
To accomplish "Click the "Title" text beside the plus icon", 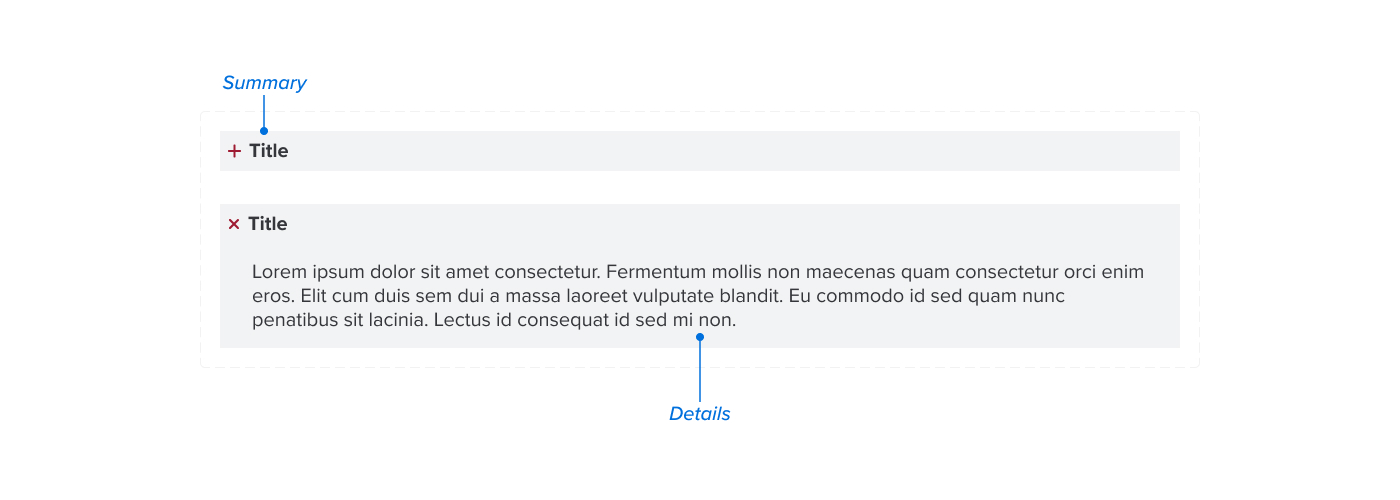I will [x=269, y=151].
